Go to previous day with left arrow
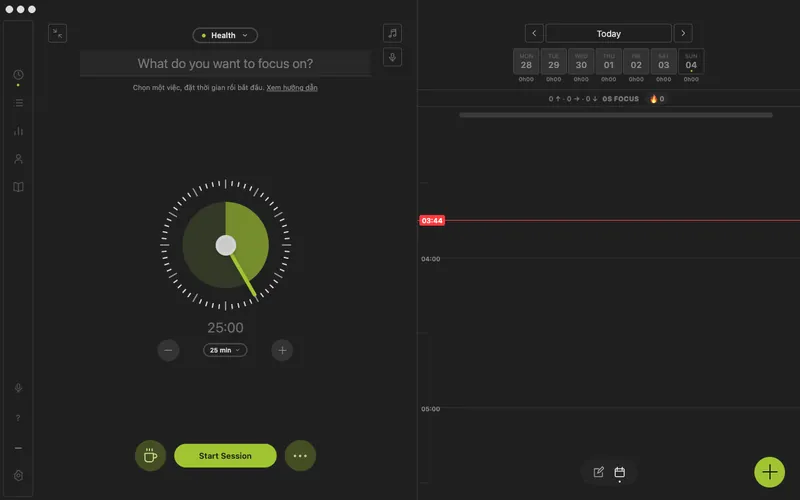This screenshot has width=800, height=500. pos(534,34)
